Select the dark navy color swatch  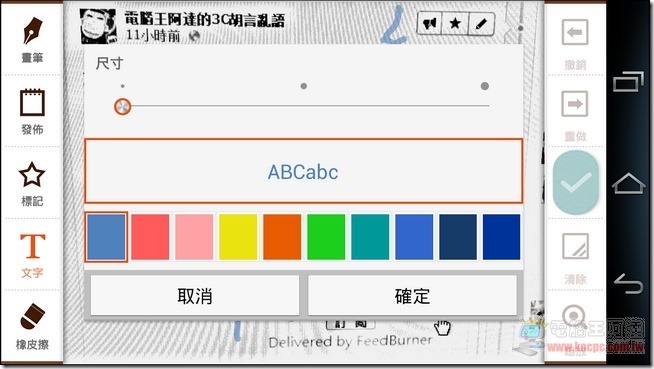point(458,237)
